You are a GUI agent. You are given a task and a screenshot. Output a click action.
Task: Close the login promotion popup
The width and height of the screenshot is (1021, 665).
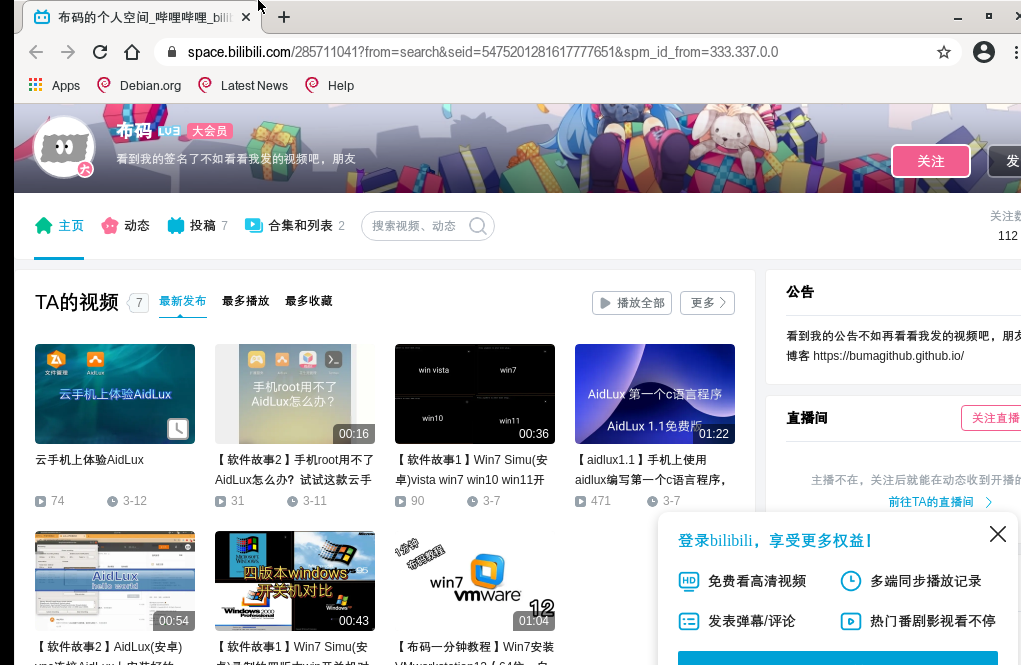[x=998, y=534]
